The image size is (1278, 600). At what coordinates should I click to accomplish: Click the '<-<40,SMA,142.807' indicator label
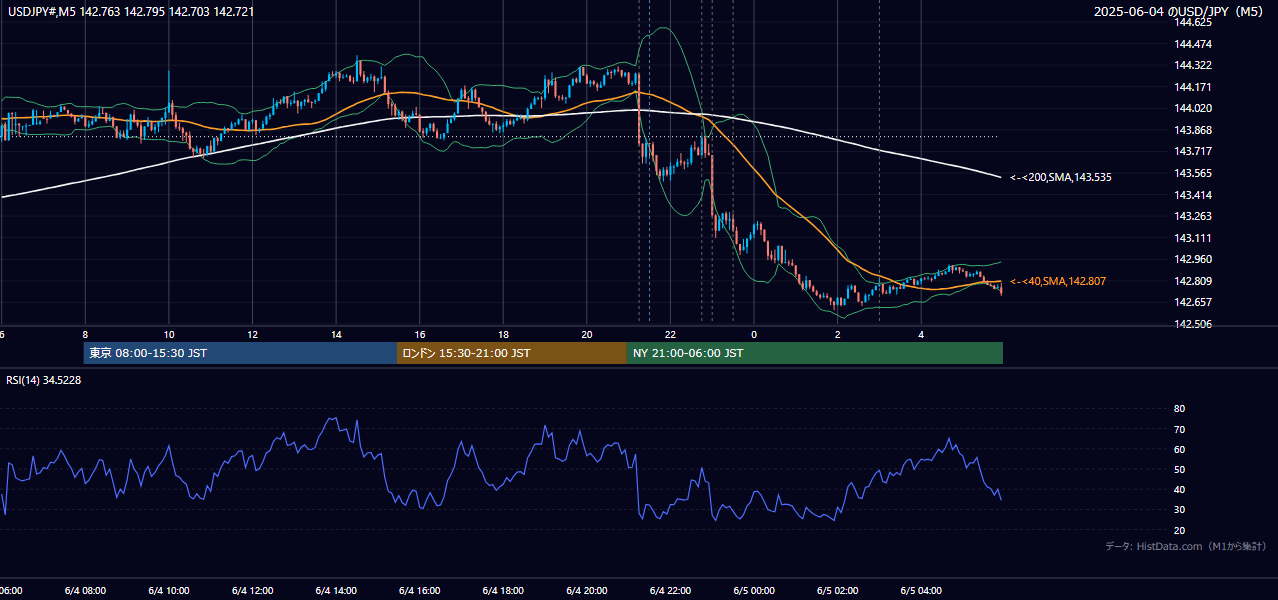[1058, 282]
